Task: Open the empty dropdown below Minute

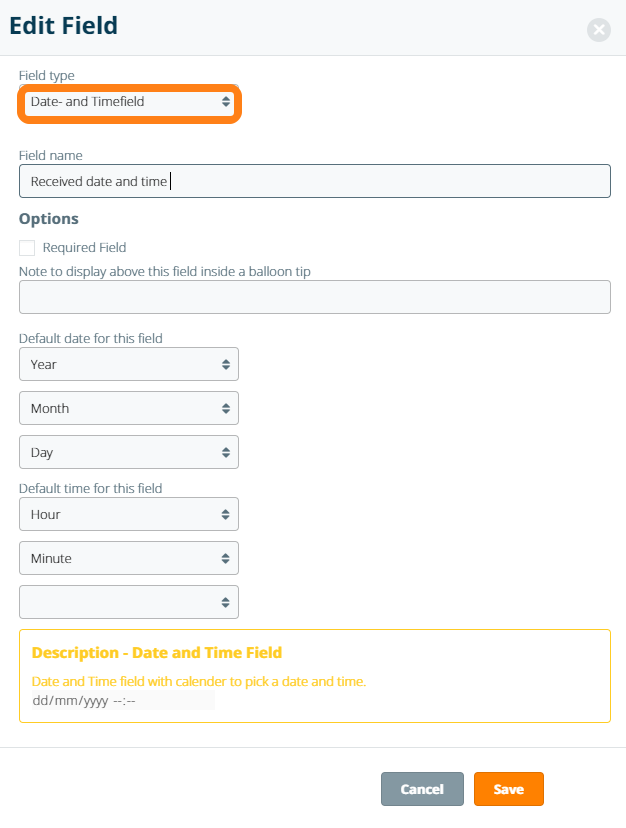Action: click(129, 603)
